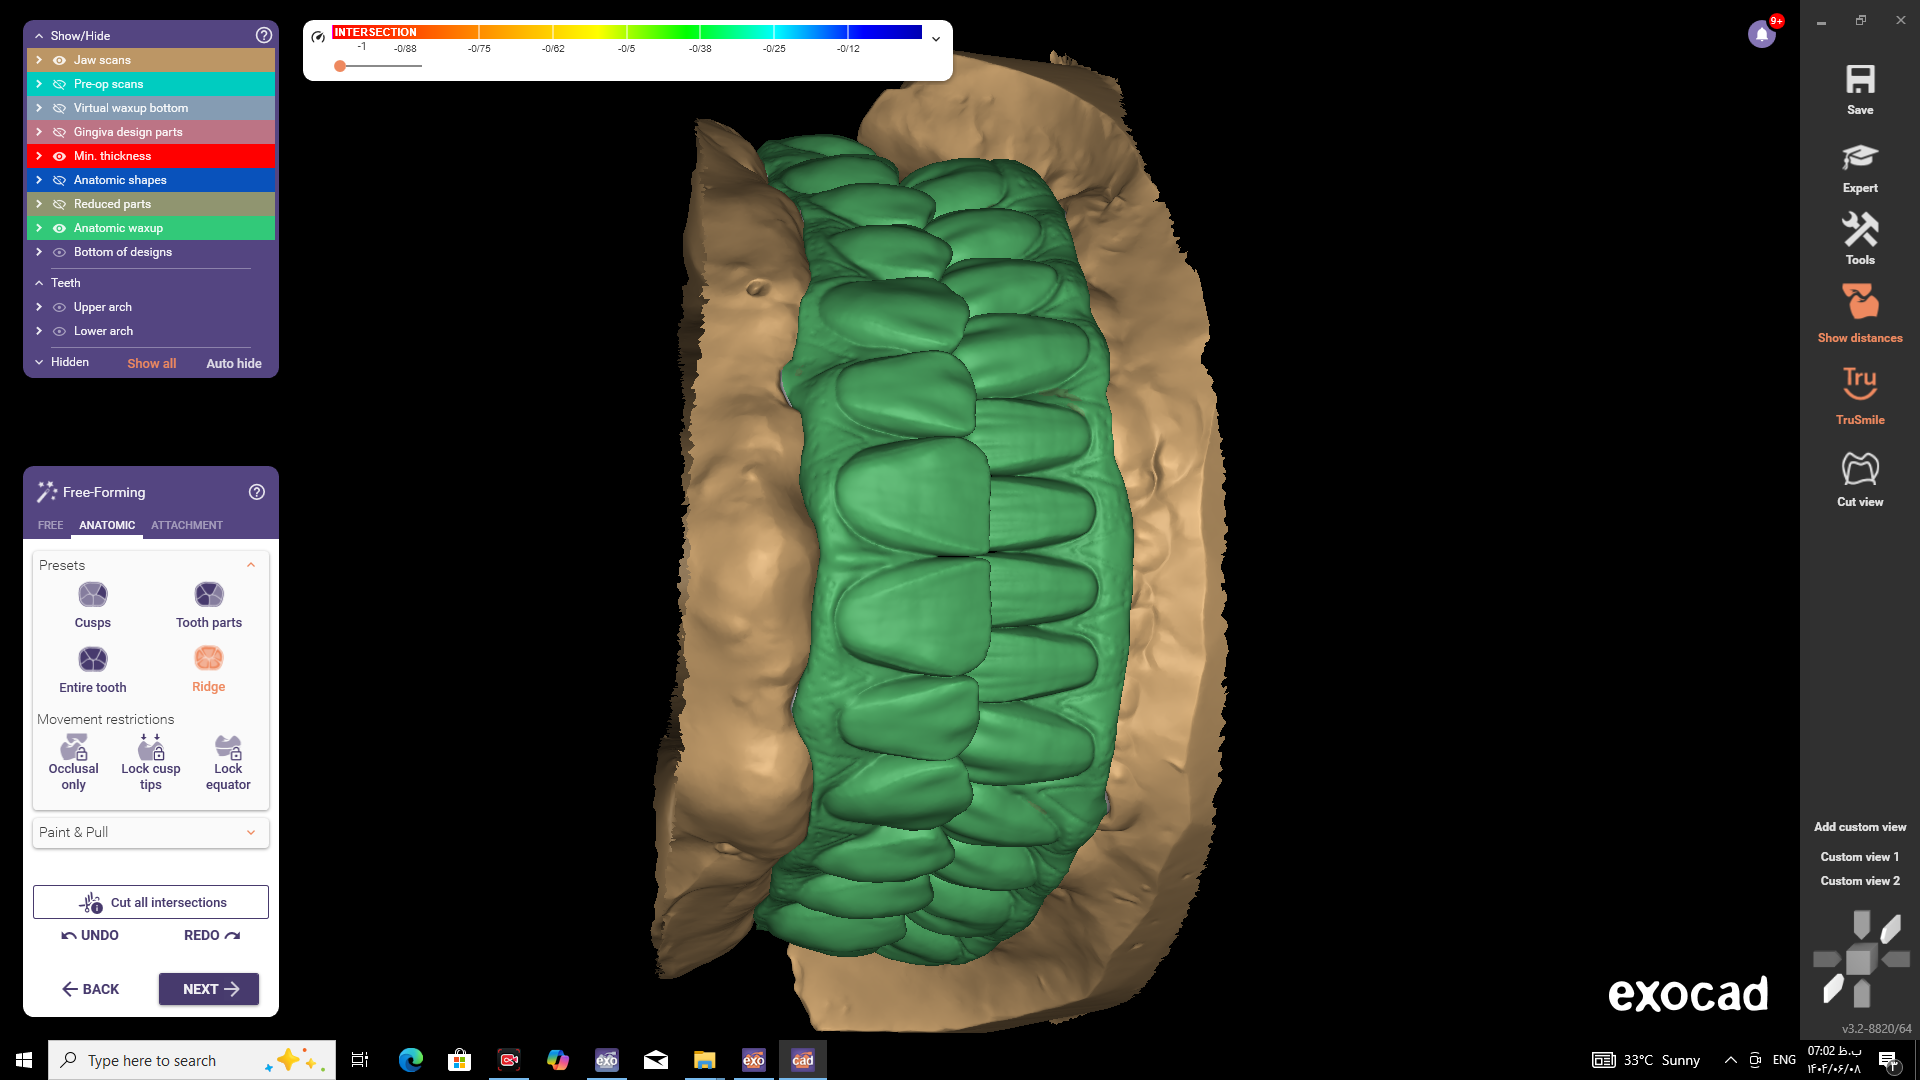Screen dimensions: 1920x1080
Task: Open the intersection scale dropdown arrow
Action: [936, 39]
